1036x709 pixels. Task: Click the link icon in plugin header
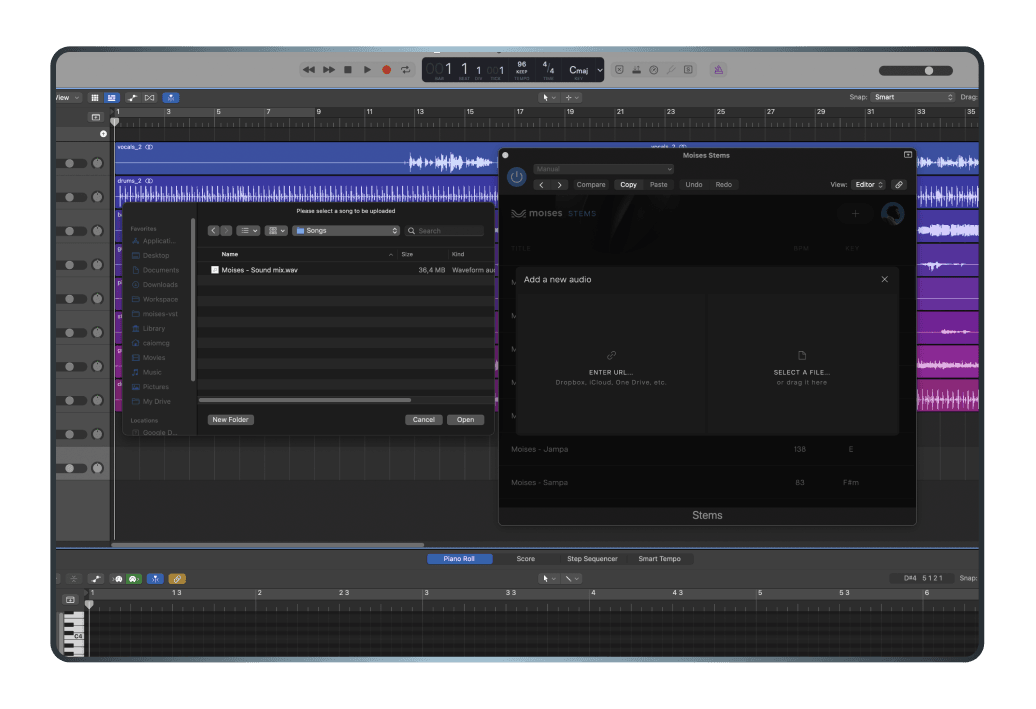898,185
